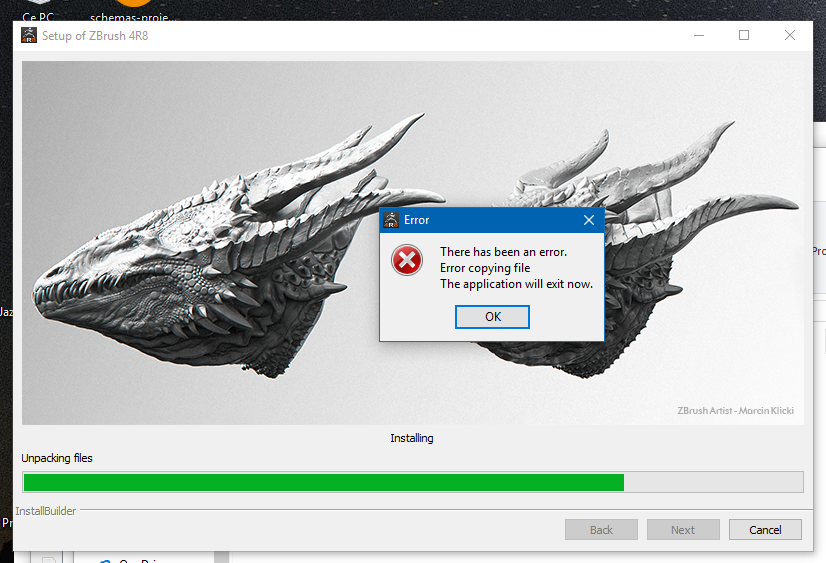Minimize the Setup of ZBrush 4R8 window
826x563 pixels.
tap(699, 35)
